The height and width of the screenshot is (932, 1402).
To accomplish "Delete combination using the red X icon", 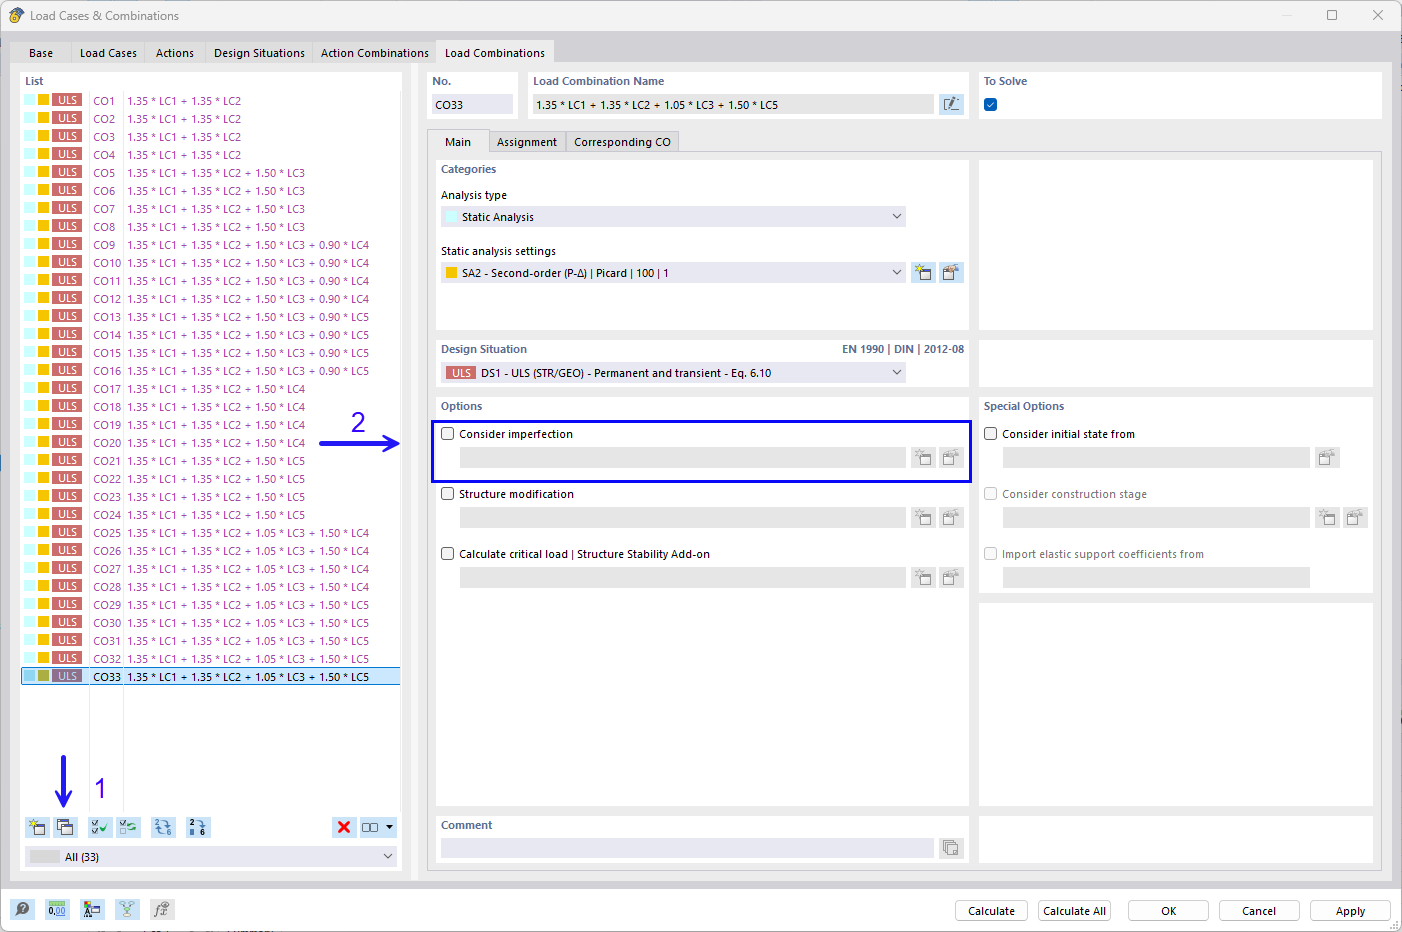I will (344, 827).
